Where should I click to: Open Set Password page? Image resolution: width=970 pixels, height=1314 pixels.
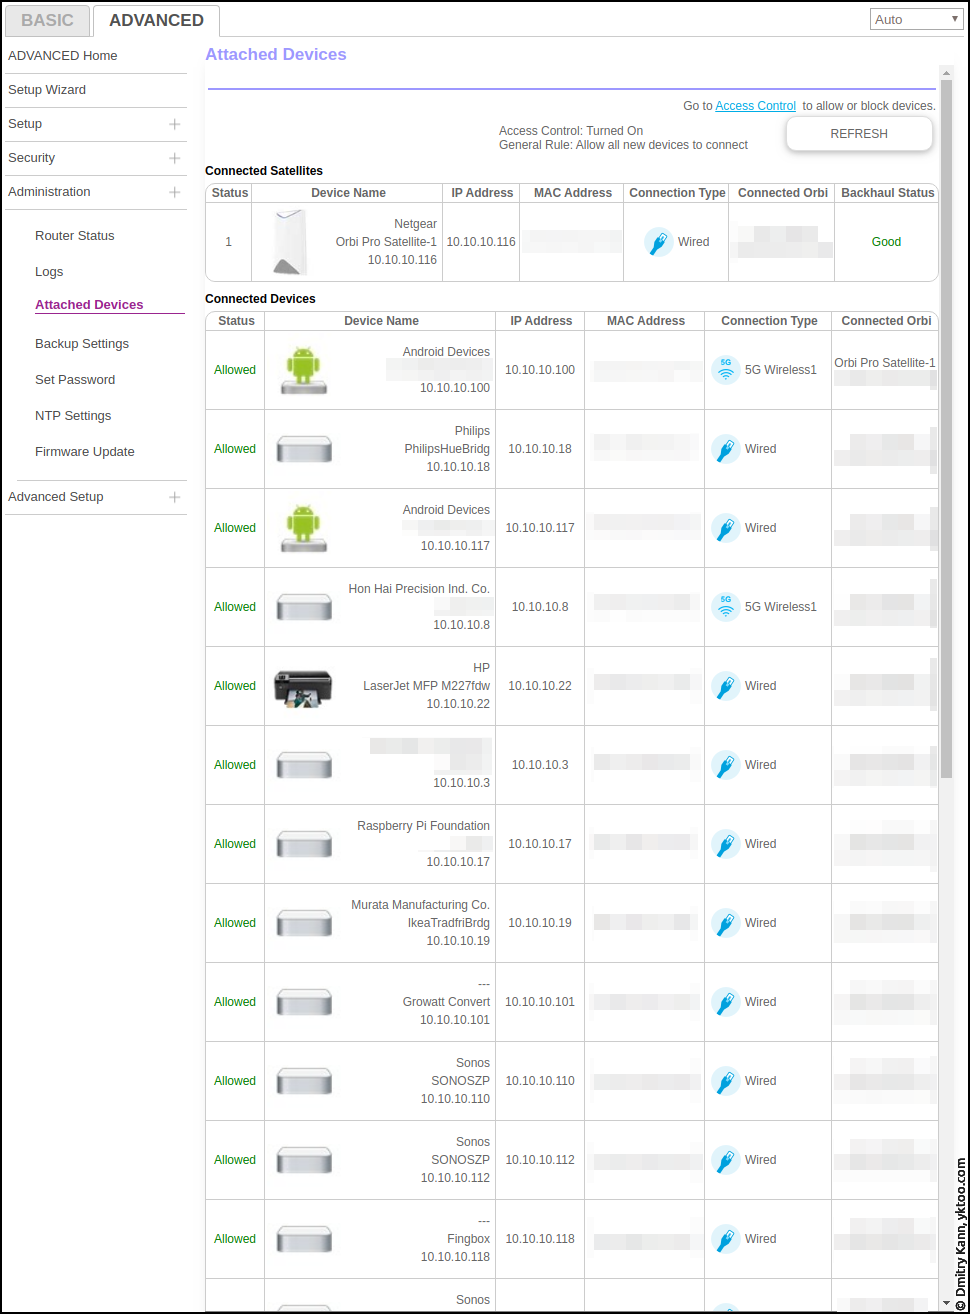pyautogui.click(x=75, y=380)
